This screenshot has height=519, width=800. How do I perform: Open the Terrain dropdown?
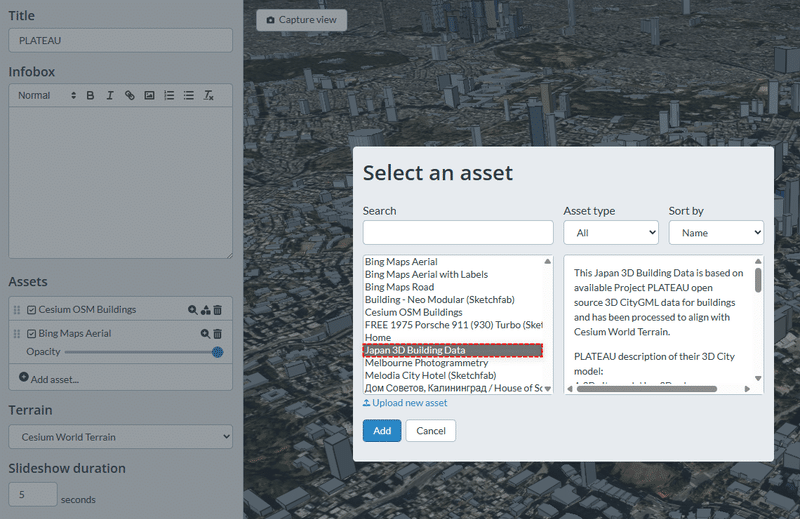point(120,437)
